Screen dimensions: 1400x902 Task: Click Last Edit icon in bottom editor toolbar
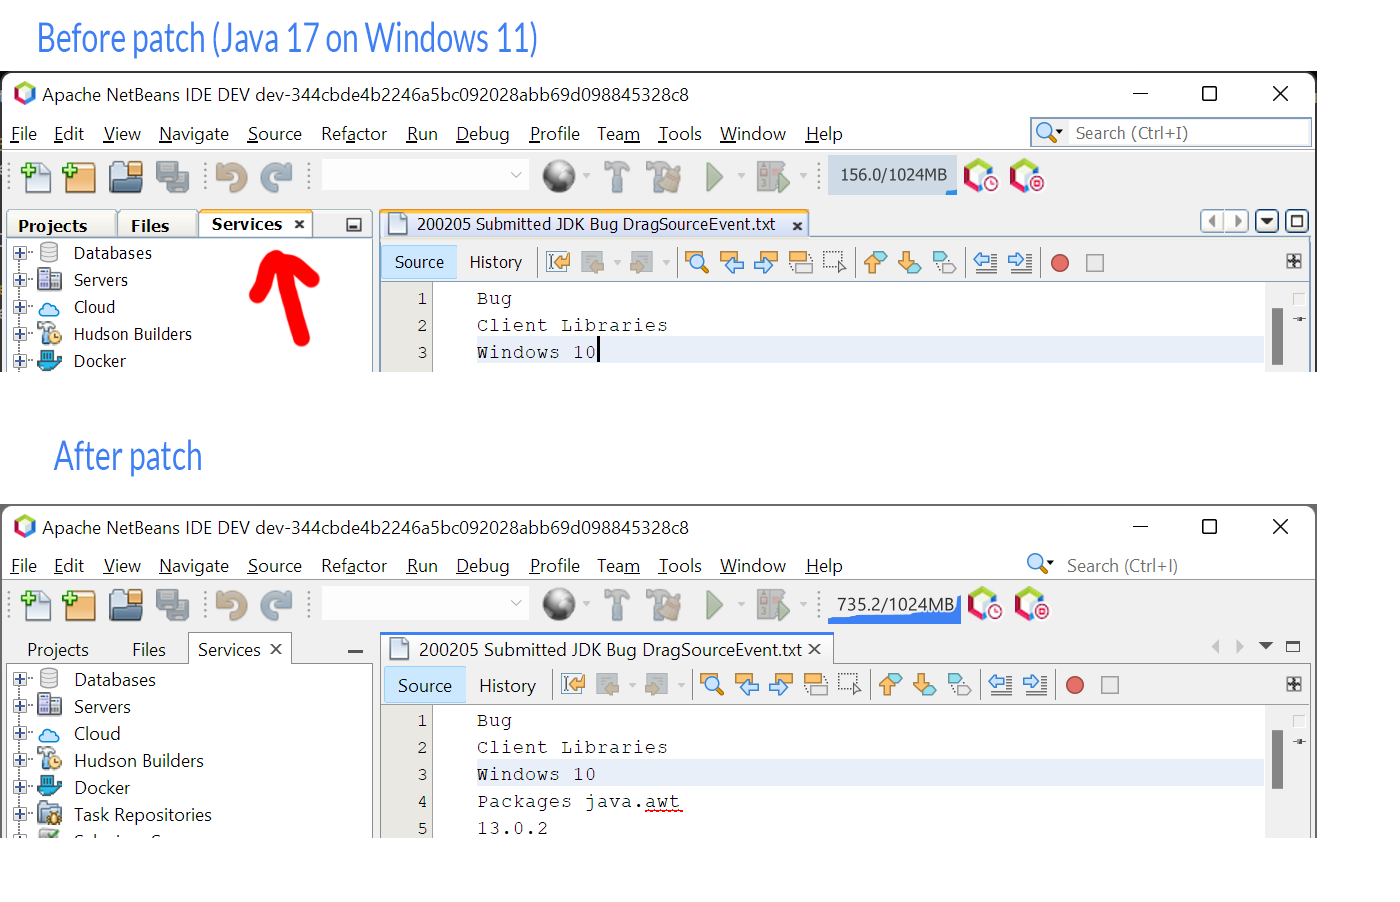click(x=573, y=685)
